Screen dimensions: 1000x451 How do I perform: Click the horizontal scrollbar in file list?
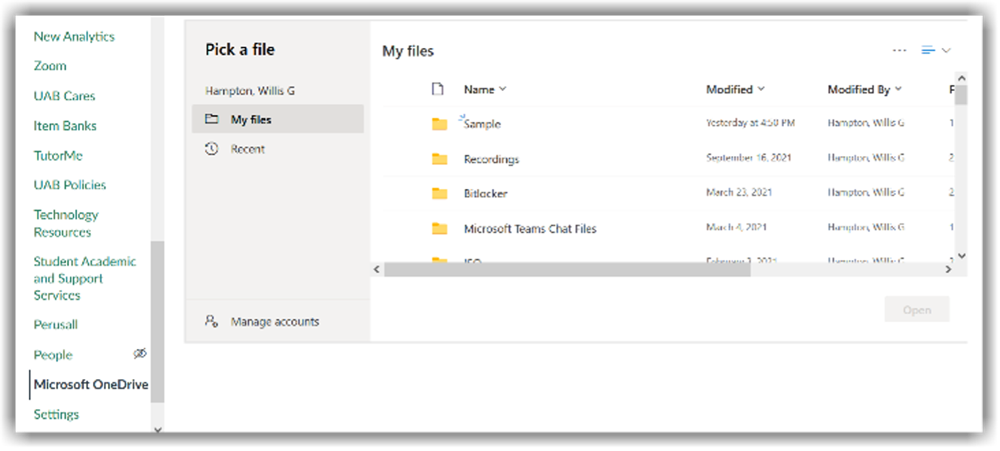coord(567,270)
